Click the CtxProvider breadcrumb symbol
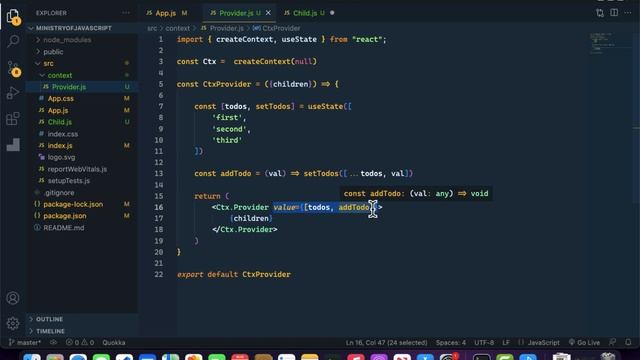The width and height of the screenshot is (640, 360). 277,28
